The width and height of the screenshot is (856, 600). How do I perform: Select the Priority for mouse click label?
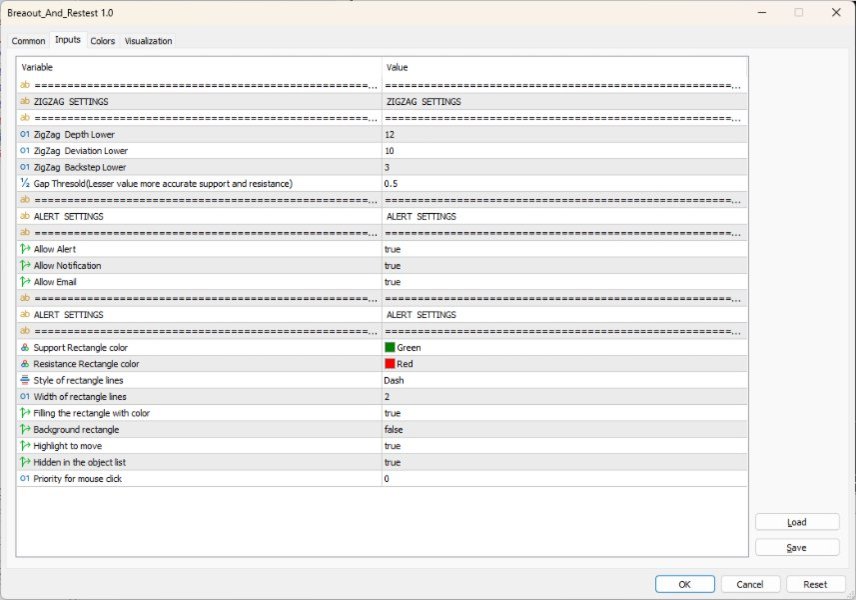tap(78, 478)
